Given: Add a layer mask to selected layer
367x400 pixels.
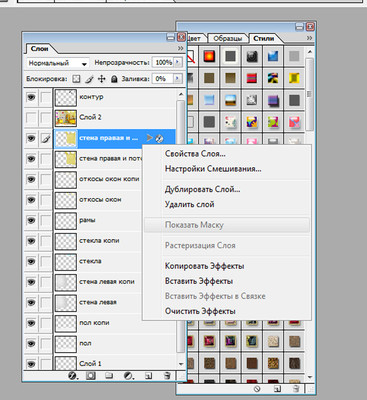Looking at the screenshot, I should coord(90,376).
